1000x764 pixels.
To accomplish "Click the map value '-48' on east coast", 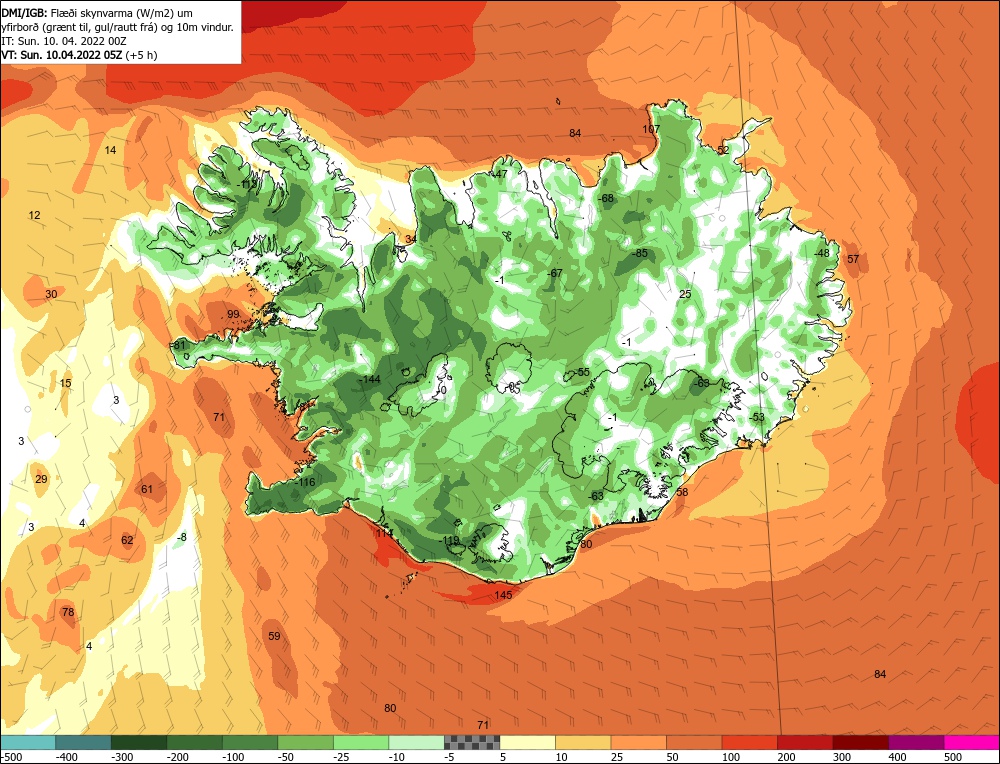I will click(822, 253).
